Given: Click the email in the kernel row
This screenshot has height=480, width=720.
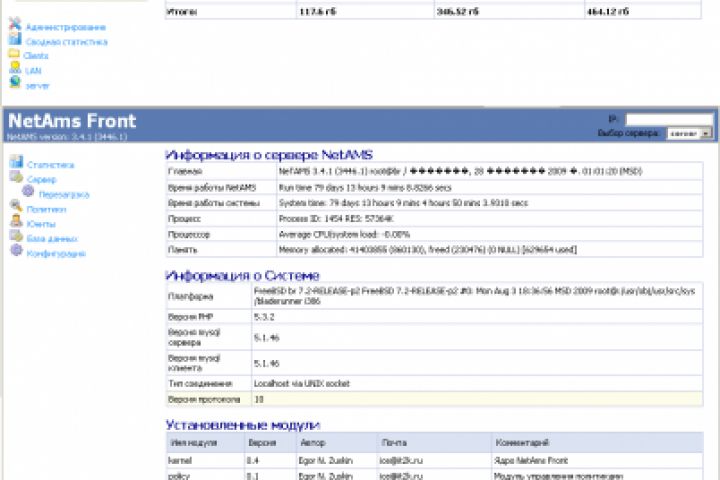Looking at the screenshot, I should [x=401, y=460].
